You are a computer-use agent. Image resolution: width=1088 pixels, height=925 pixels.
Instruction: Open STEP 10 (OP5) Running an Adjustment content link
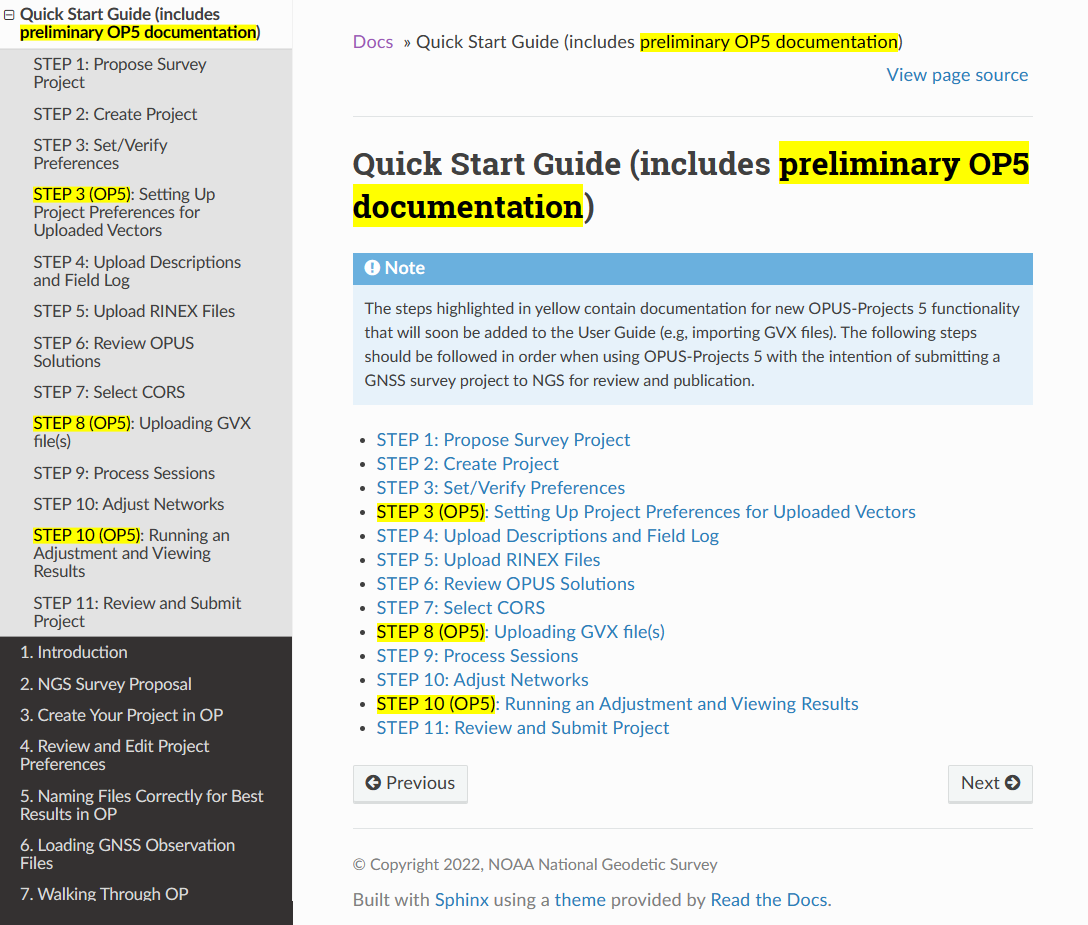[x=681, y=704]
